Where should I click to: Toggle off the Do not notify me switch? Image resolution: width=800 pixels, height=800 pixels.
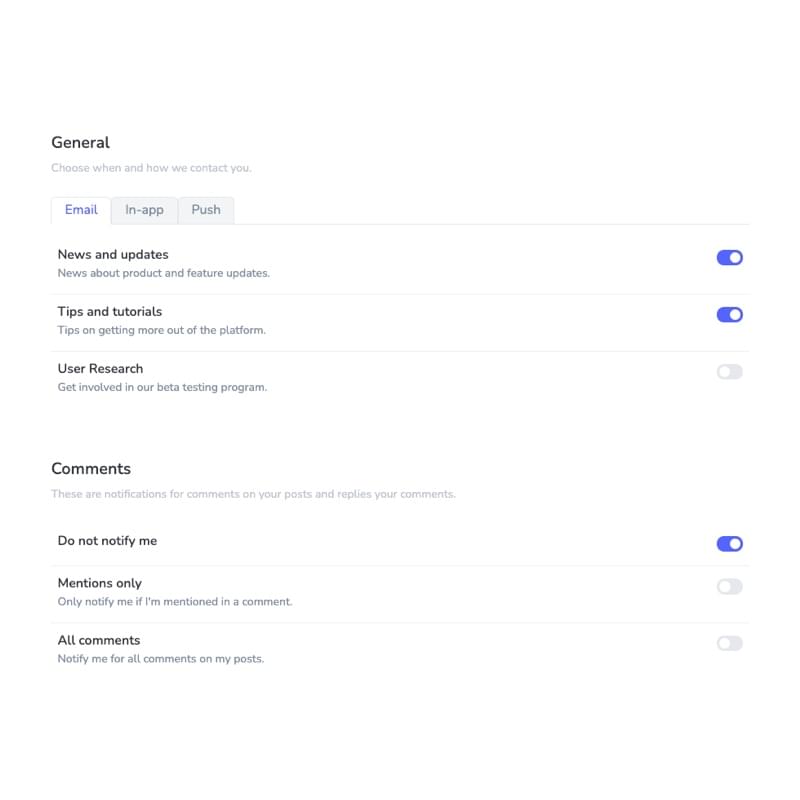(x=730, y=544)
